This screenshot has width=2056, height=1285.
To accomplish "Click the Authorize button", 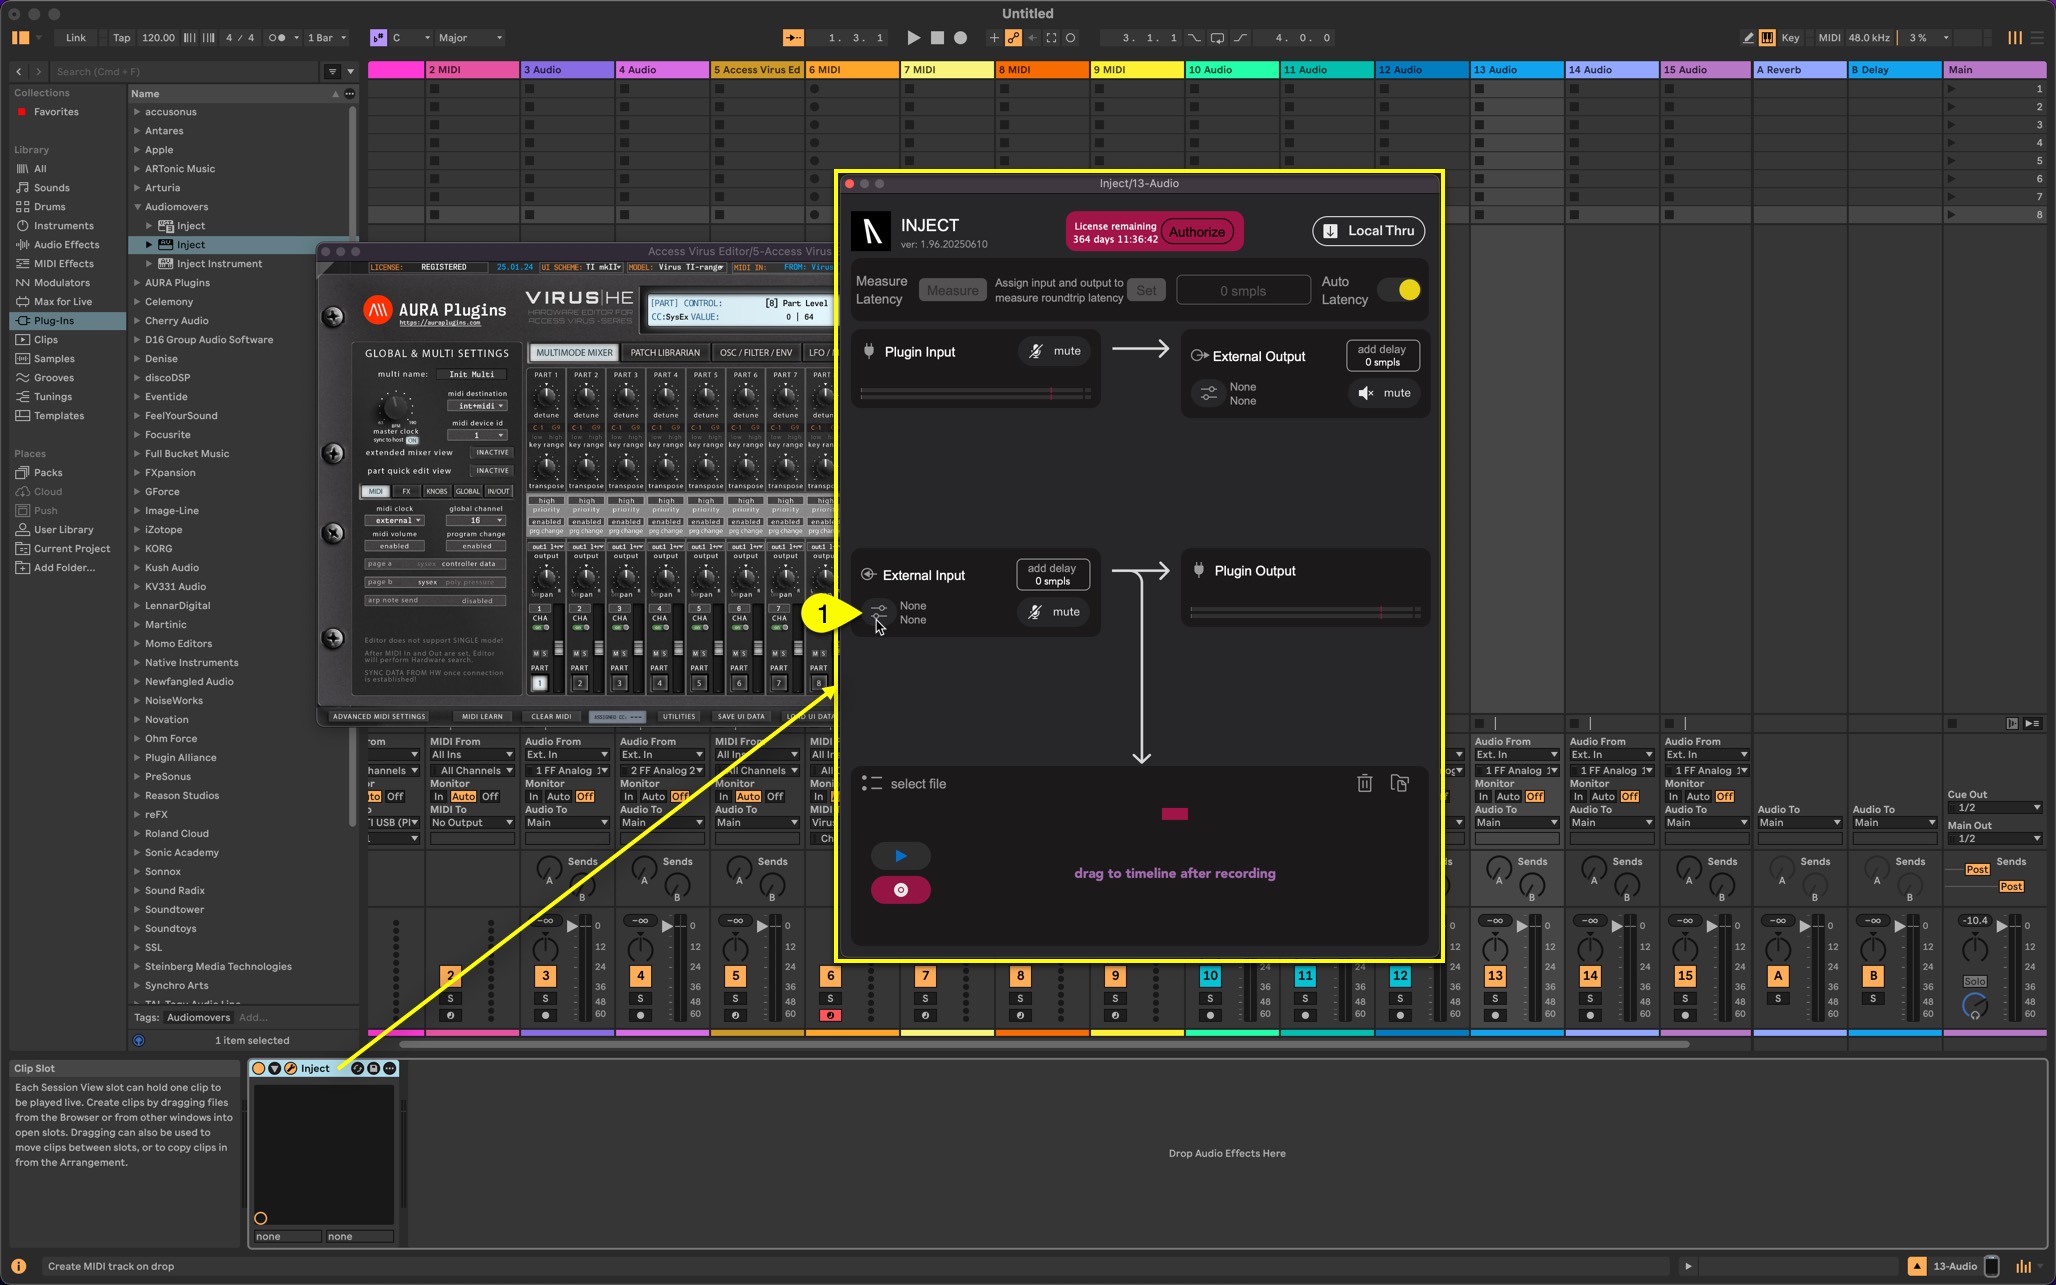I will (1196, 232).
